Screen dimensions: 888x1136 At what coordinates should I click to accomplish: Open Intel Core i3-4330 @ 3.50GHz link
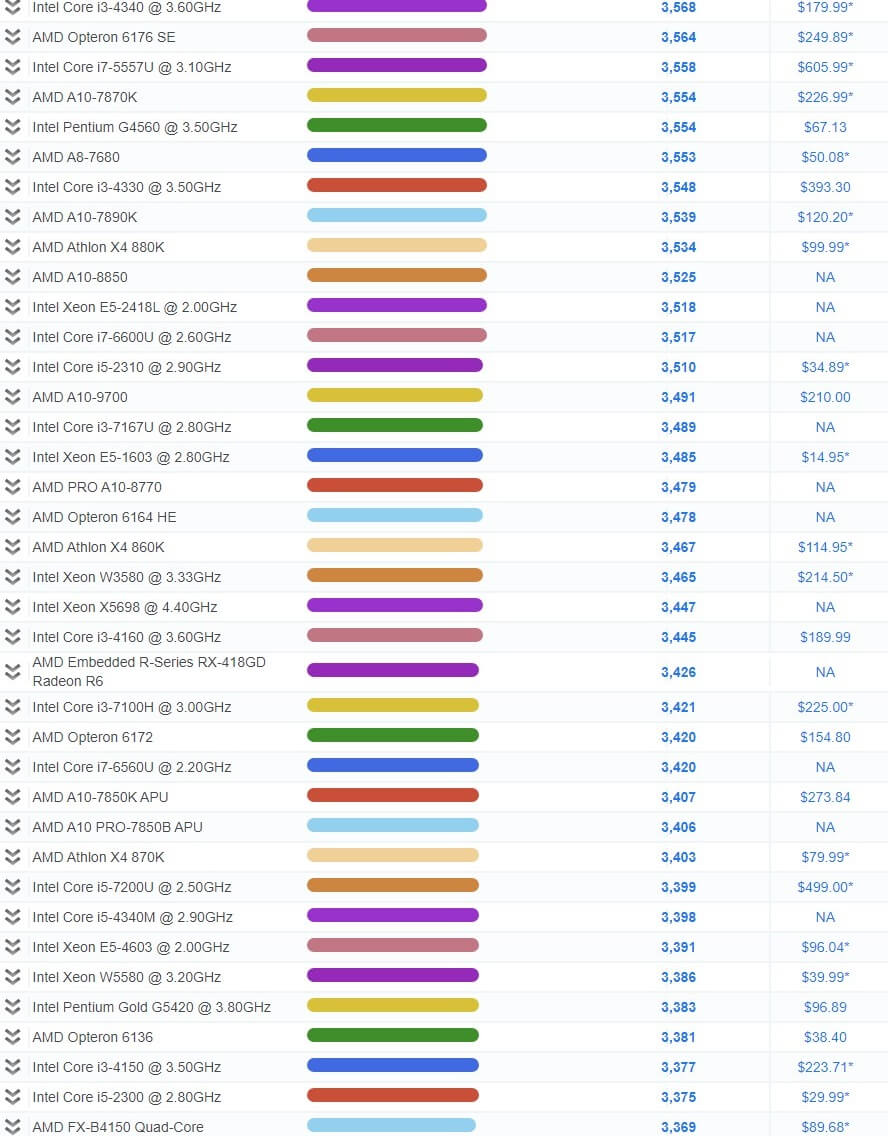coord(127,187)
